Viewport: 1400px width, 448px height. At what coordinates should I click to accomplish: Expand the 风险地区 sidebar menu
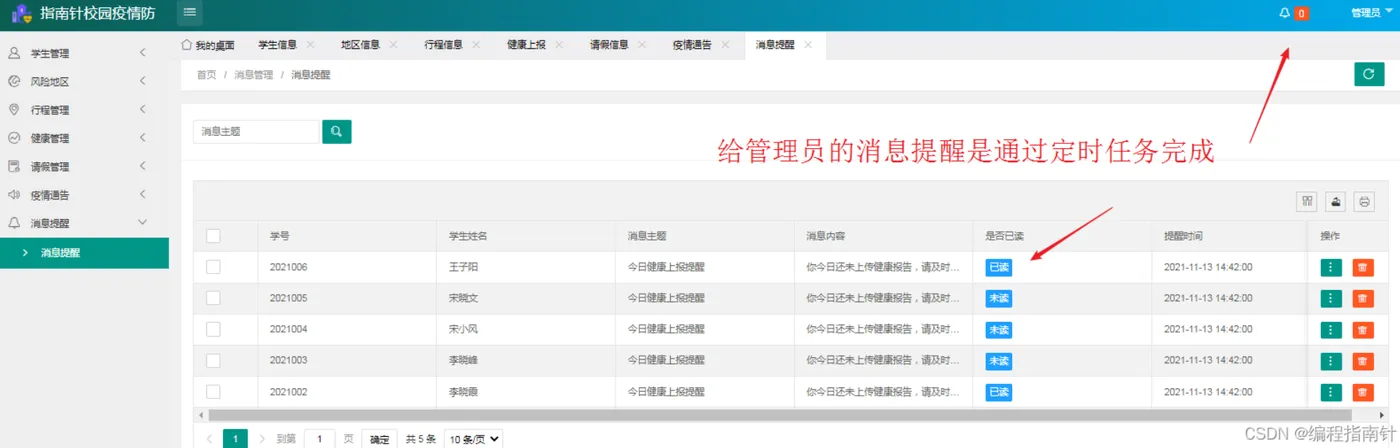click(84, 81)
